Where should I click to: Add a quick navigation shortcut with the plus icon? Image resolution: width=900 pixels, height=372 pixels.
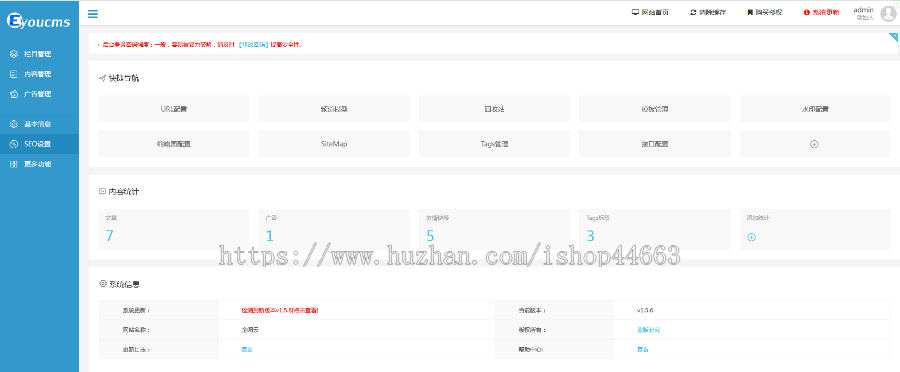click(814, 144)
